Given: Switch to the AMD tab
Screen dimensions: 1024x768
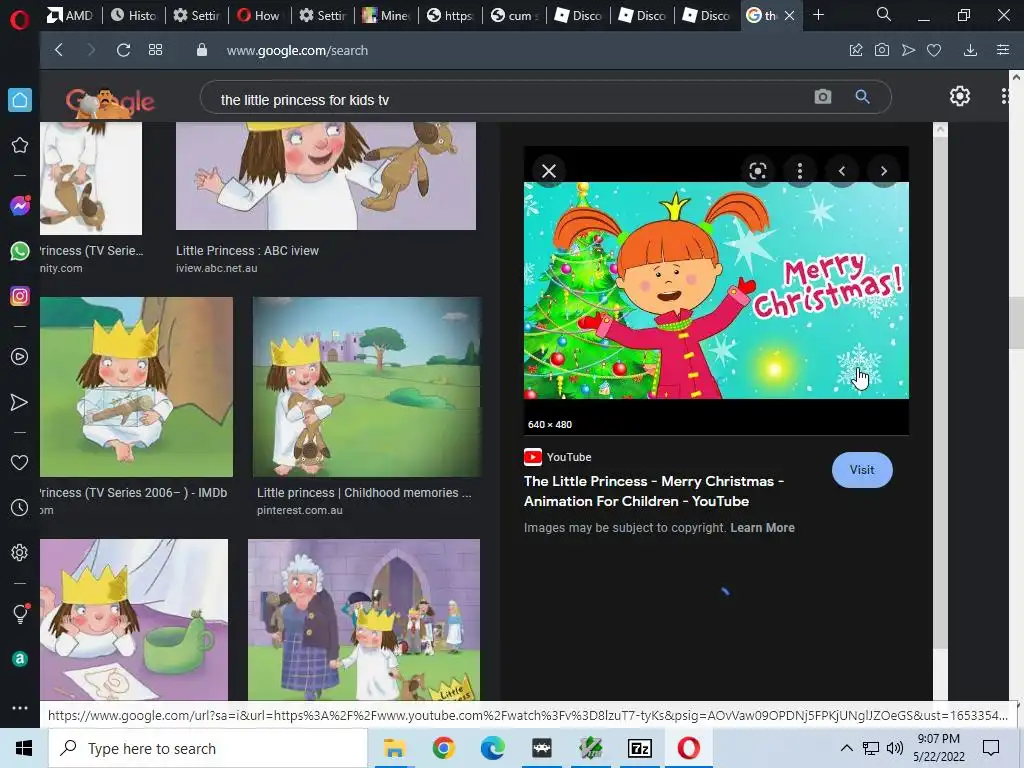Looking at the screenshot, I should click(71, 15).
